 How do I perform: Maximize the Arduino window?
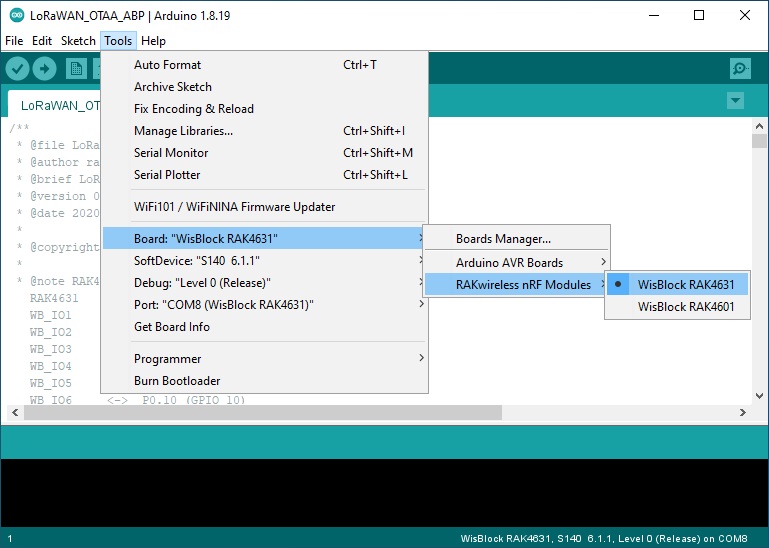(x=699, y=15)
